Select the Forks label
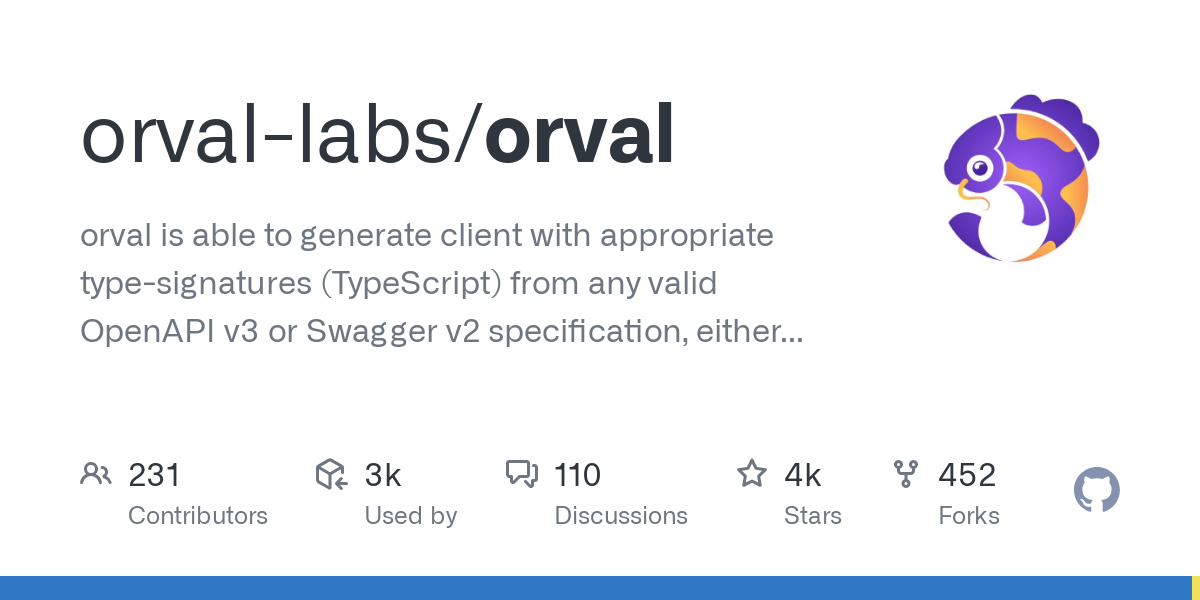 click(x=969, y=516)
